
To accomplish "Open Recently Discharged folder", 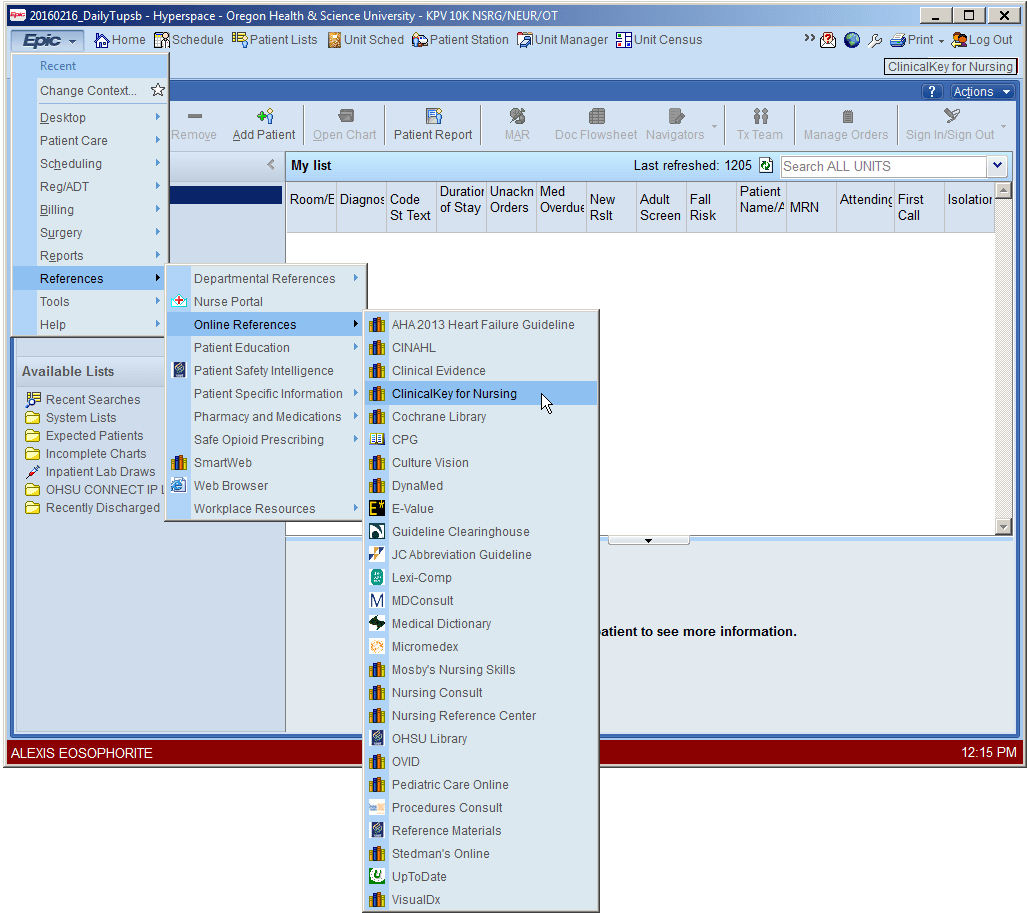I will click(92, 508).
